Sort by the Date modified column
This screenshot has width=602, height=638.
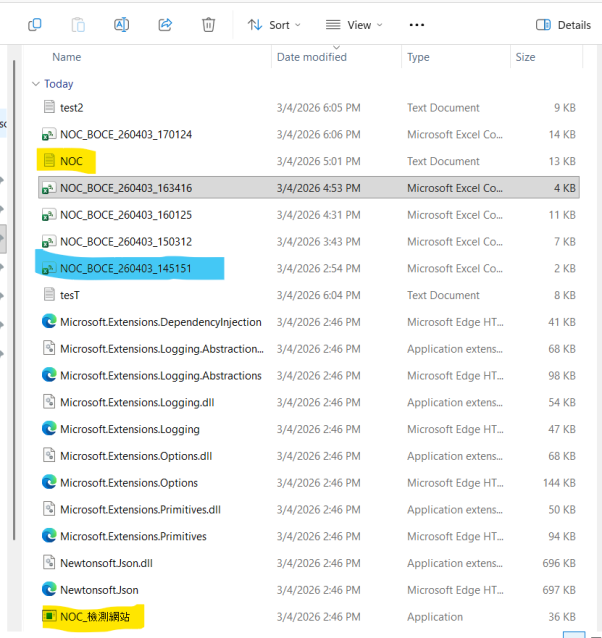(x=311, y=57)
